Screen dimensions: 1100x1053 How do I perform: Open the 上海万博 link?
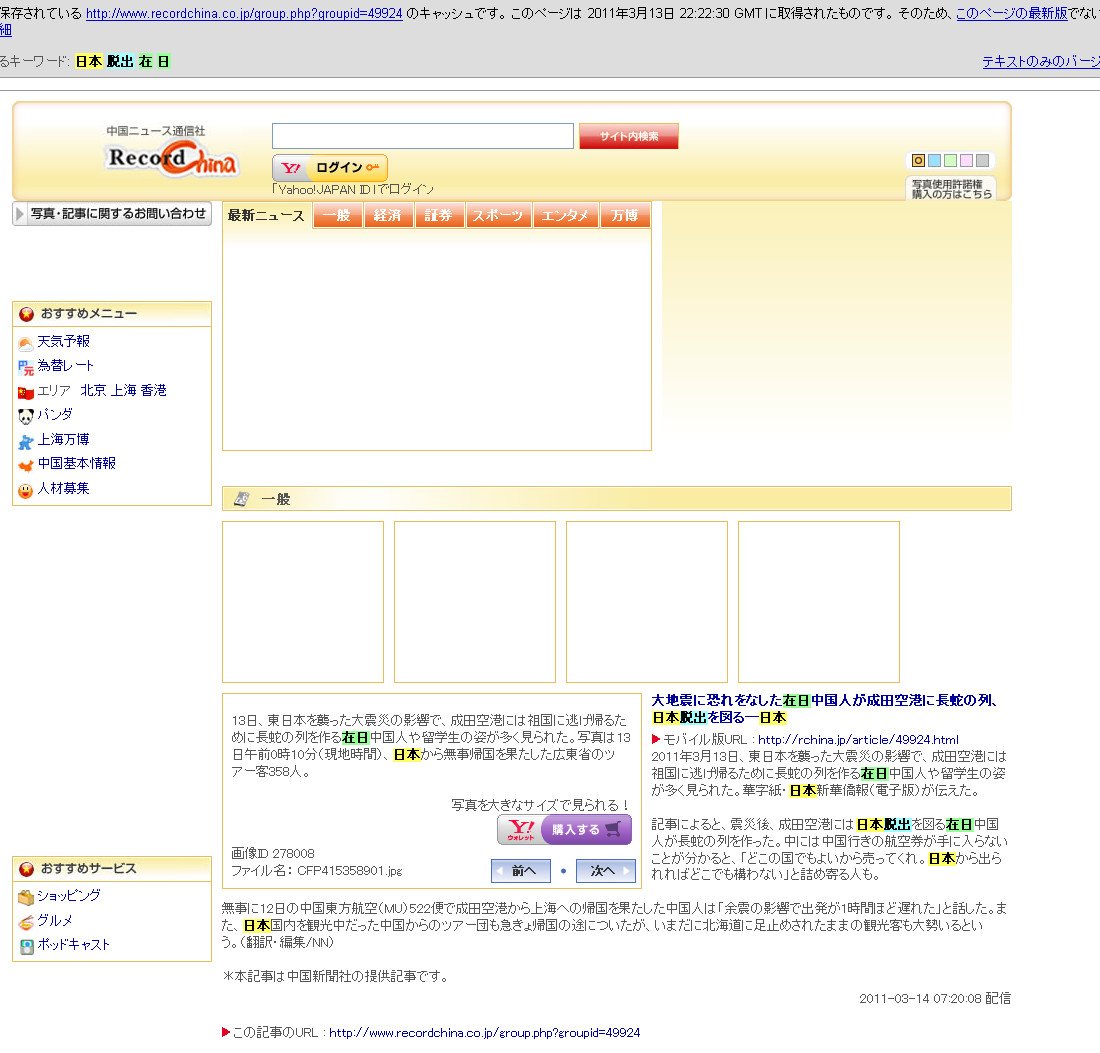(64, 439)
